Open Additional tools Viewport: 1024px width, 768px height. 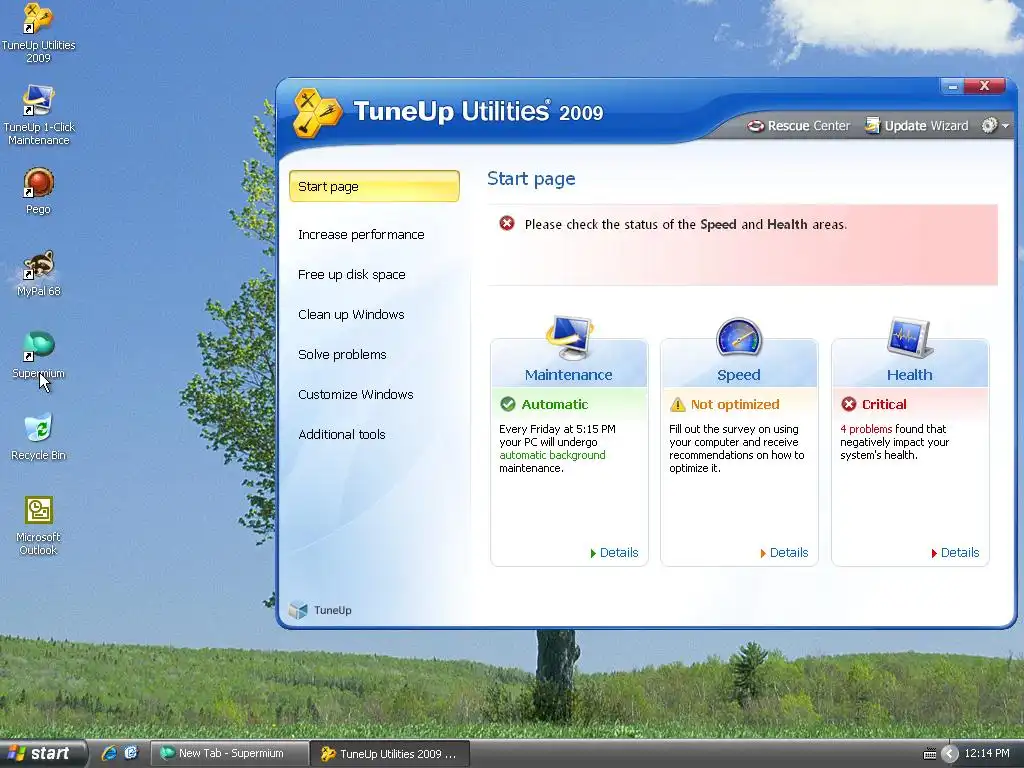pos(342,434)
